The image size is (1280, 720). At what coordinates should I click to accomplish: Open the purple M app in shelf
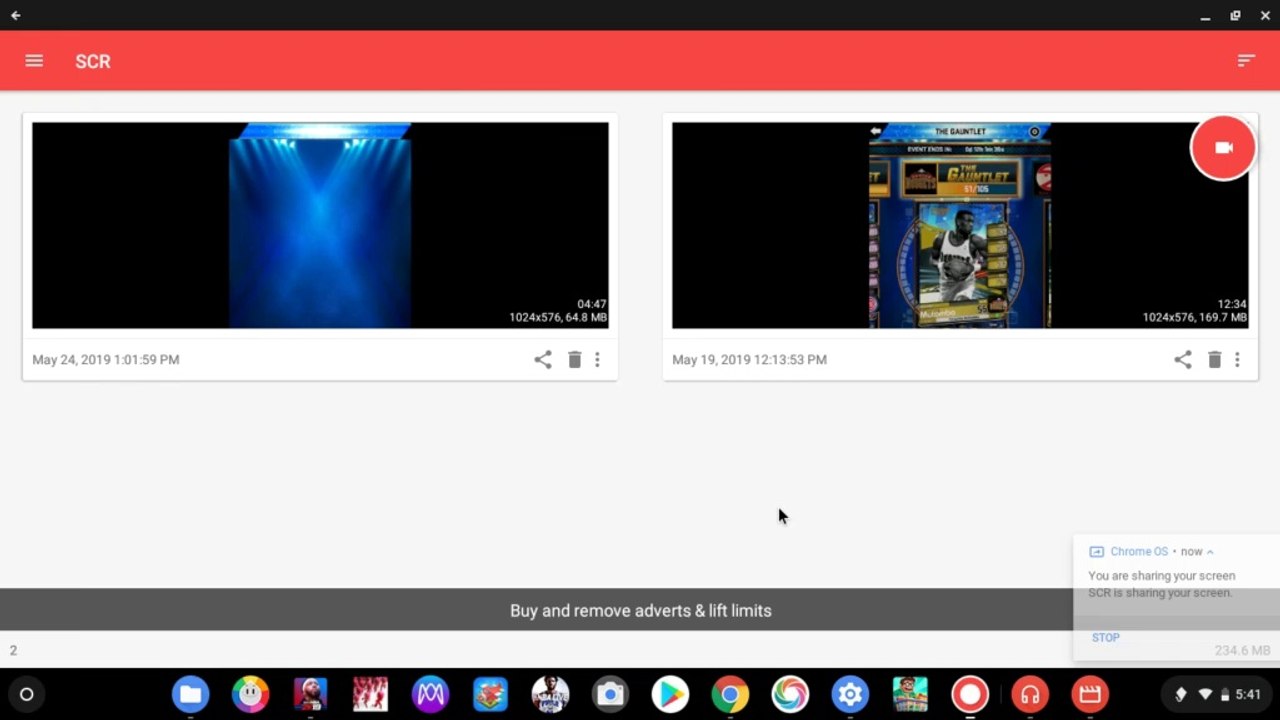(x=430, y=694)
